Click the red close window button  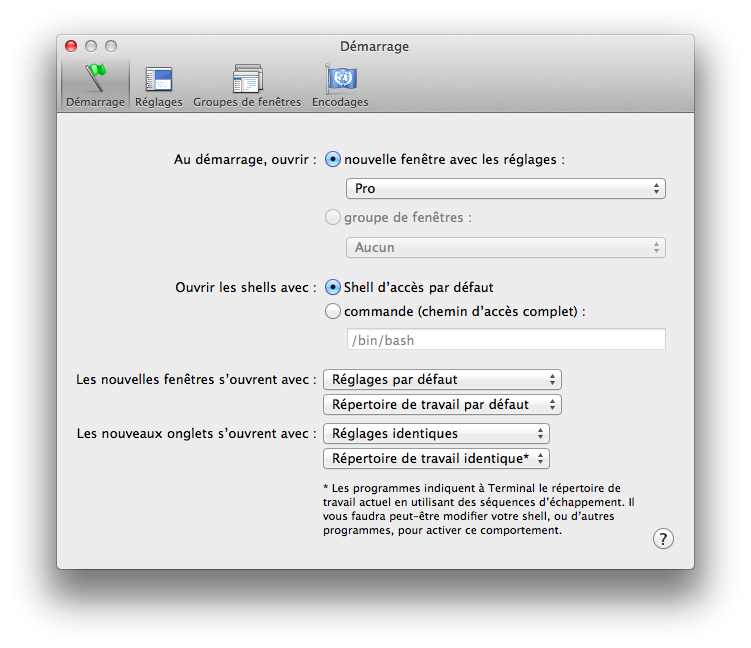pyautogui.click(x=71, y=46)
